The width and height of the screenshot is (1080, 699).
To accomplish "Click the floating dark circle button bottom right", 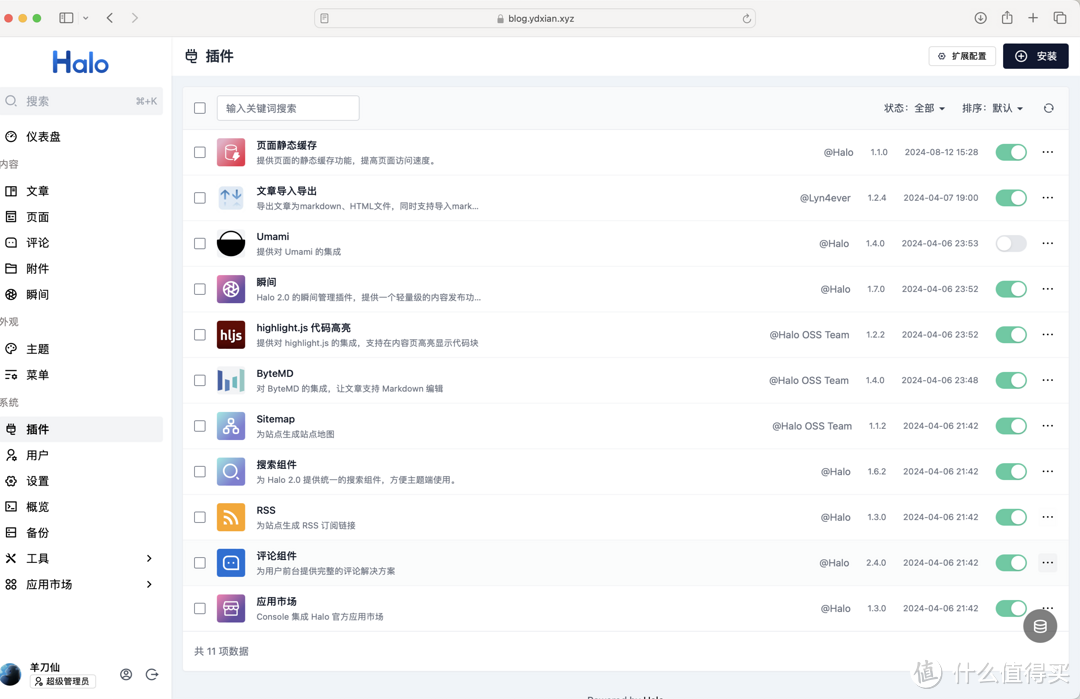I will click(1040, 626).
